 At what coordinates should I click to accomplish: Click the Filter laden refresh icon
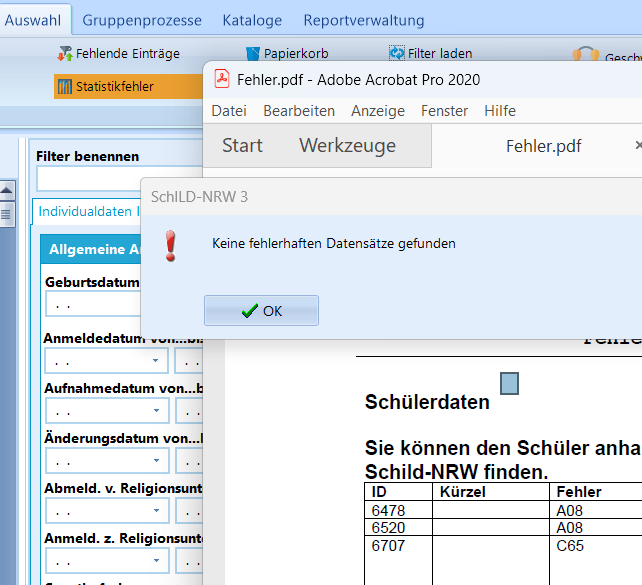tap(397, 53)
